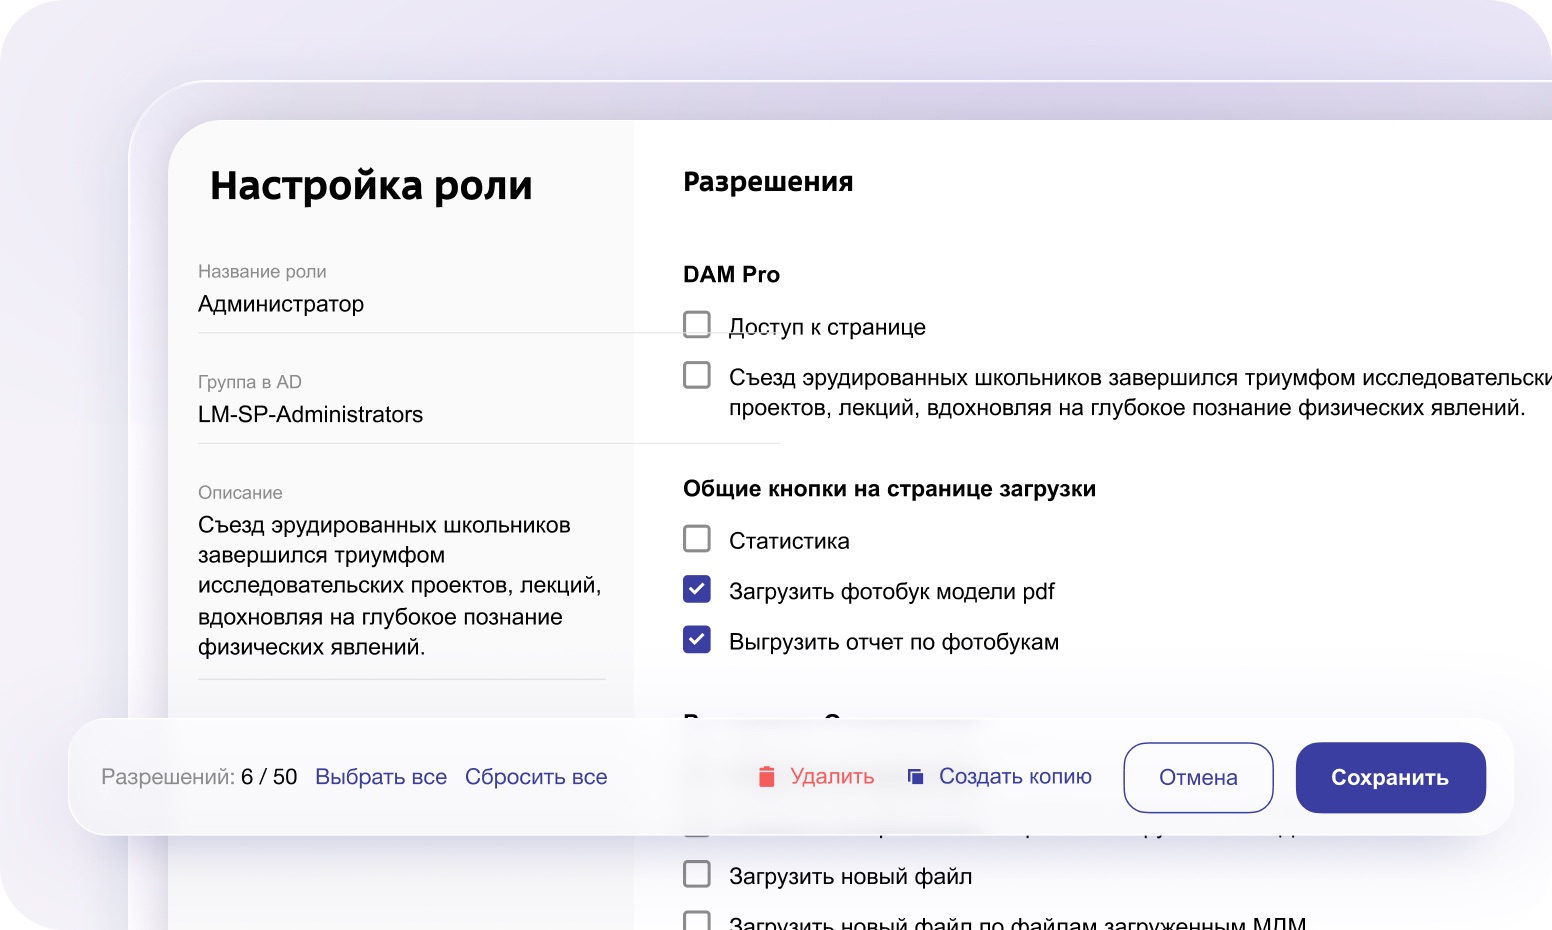Click the red trash can delete icon
Image resolution: width=1552 pixels, height=930 pixels.
click(767, 777)
